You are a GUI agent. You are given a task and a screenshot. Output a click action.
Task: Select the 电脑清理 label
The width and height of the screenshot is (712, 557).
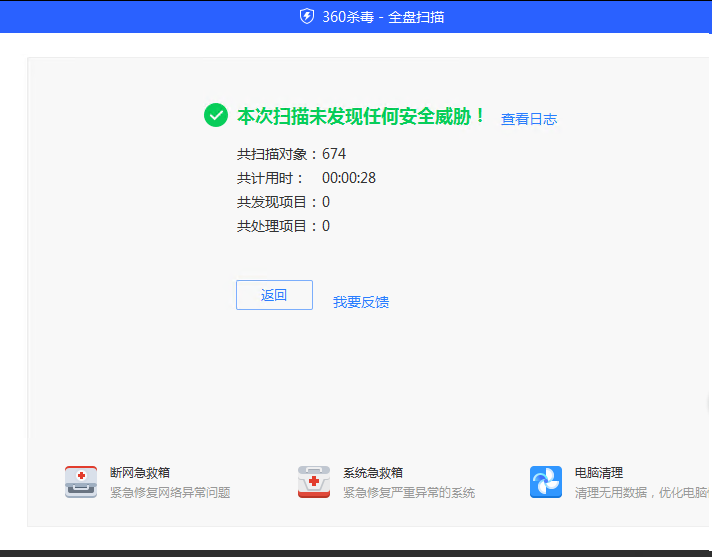(598, 473)
